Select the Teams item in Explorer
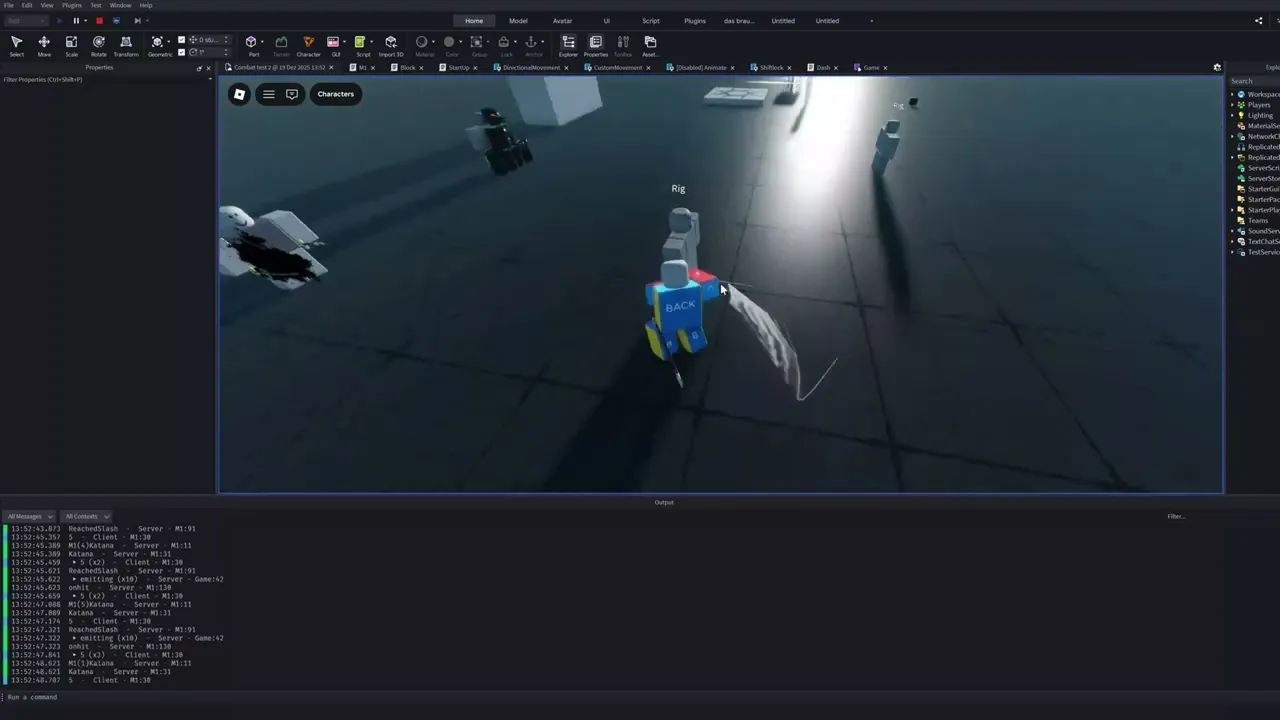Screen dimensions: 1280x720 coord(1258,220)
